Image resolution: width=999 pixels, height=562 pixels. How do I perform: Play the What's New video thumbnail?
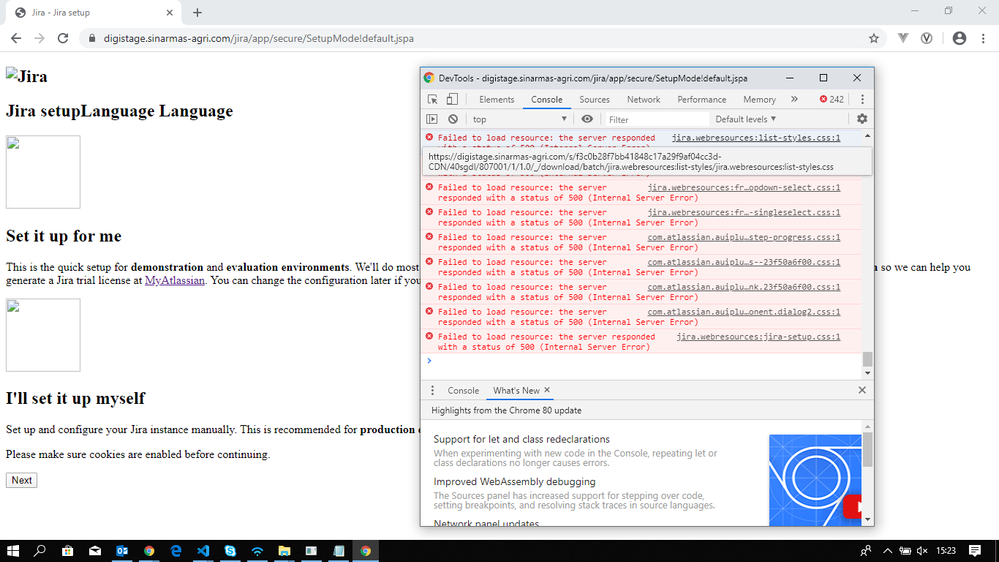tap(815, 480)
